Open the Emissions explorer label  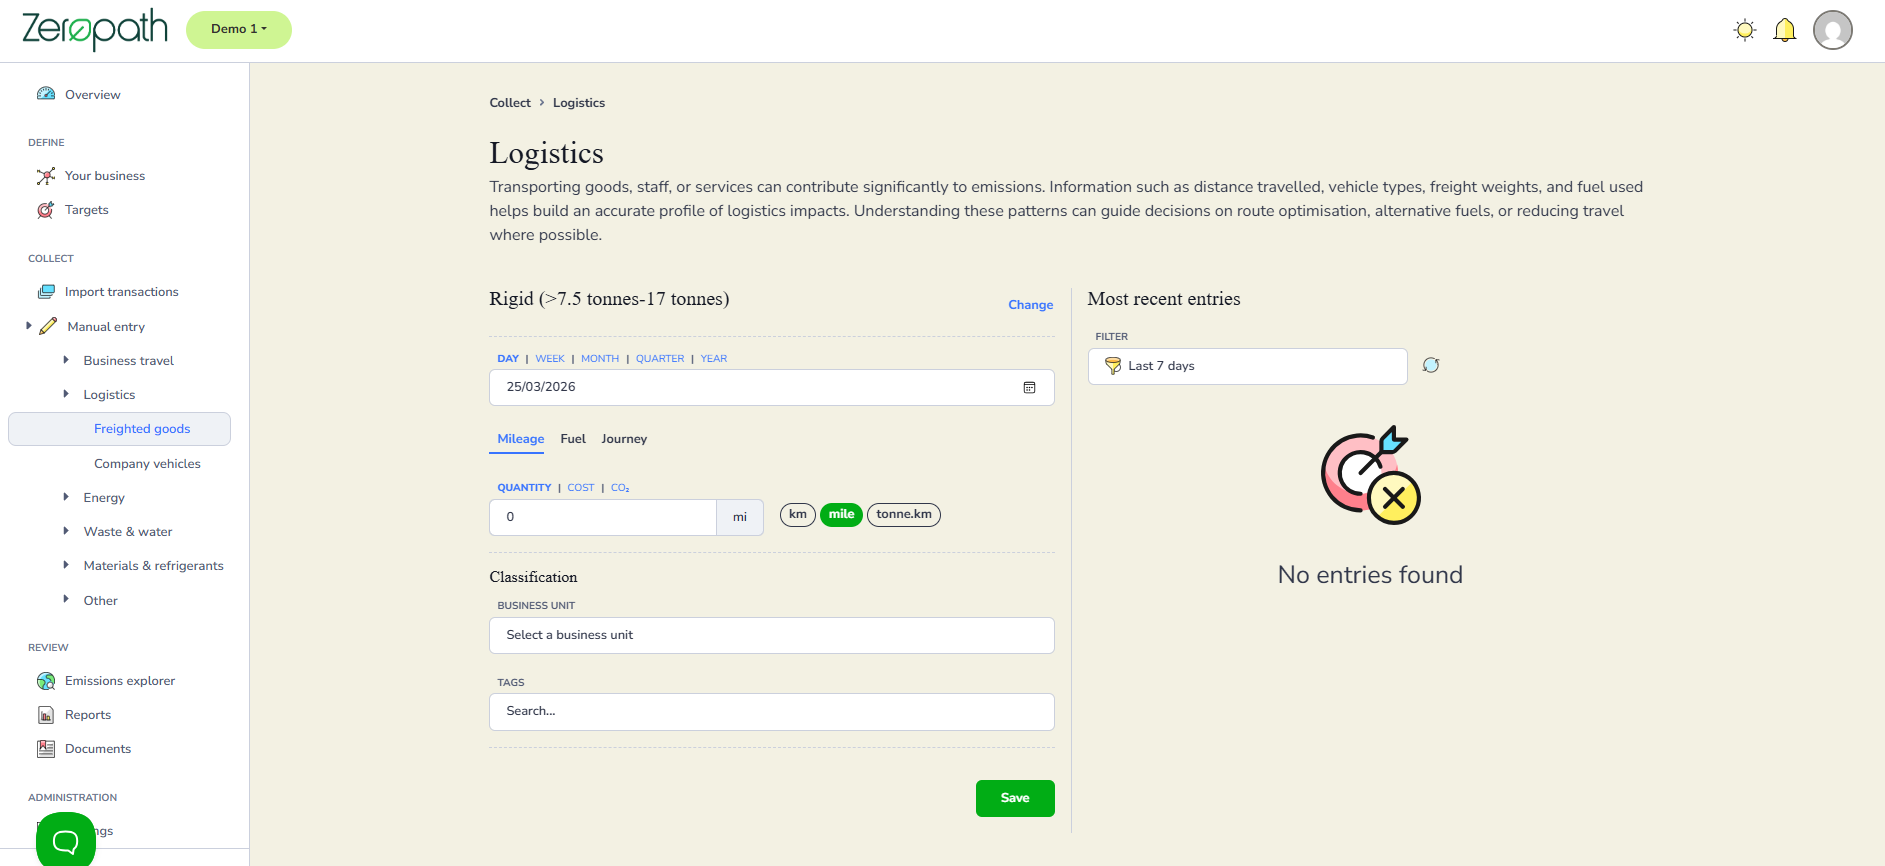tap(120, 681)
